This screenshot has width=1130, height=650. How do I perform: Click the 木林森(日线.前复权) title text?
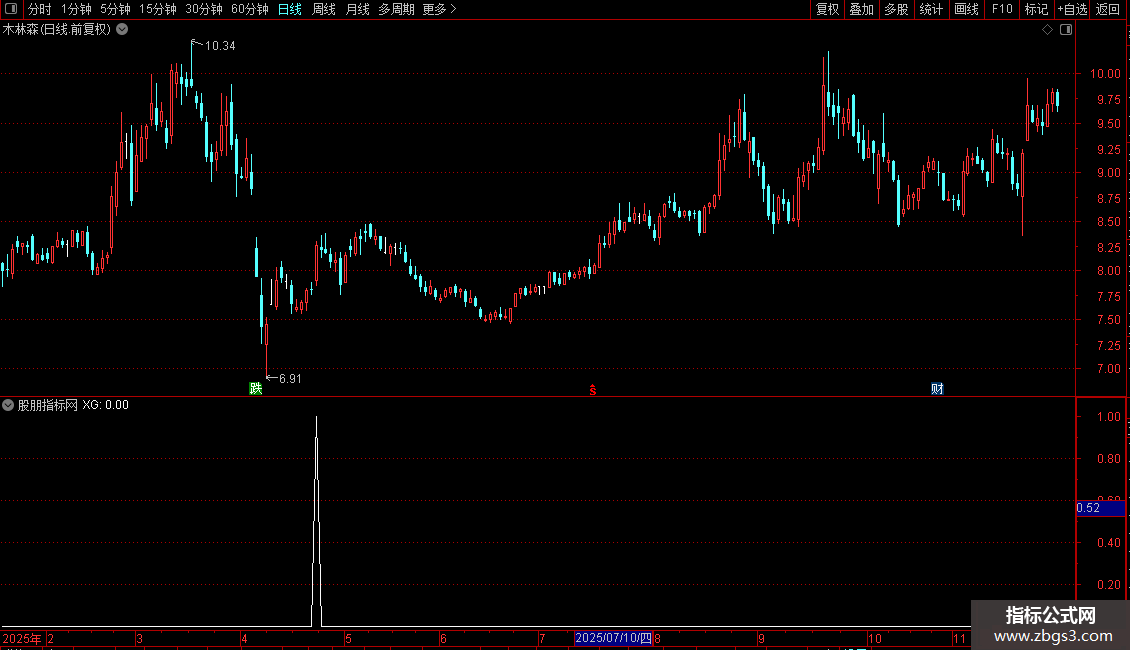click(56, 30)
